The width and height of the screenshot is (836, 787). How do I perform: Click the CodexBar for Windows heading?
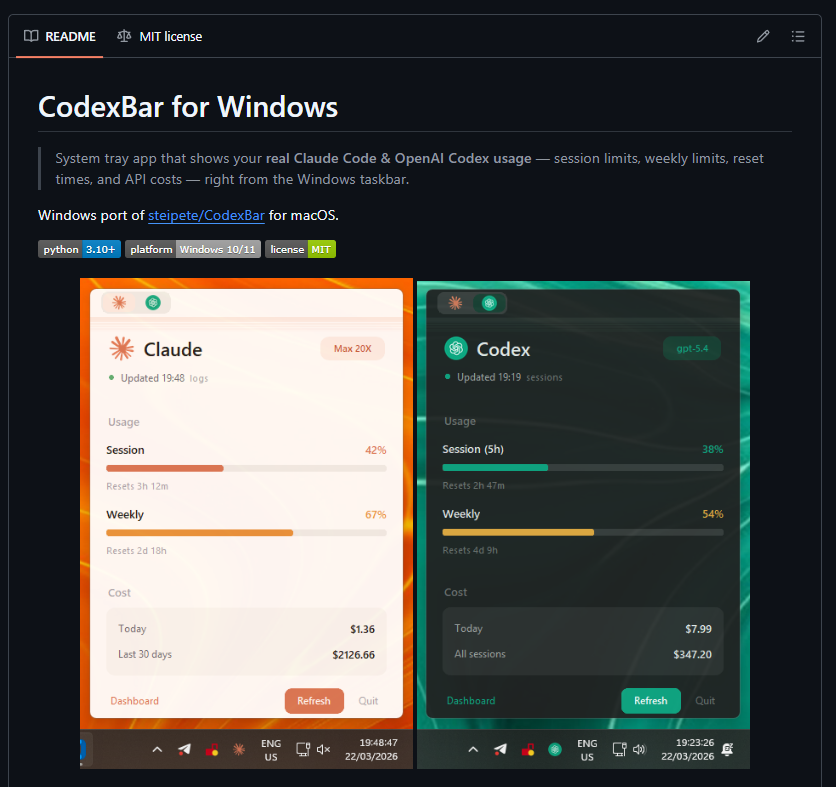pyautogui.click(x=188, y=107)
